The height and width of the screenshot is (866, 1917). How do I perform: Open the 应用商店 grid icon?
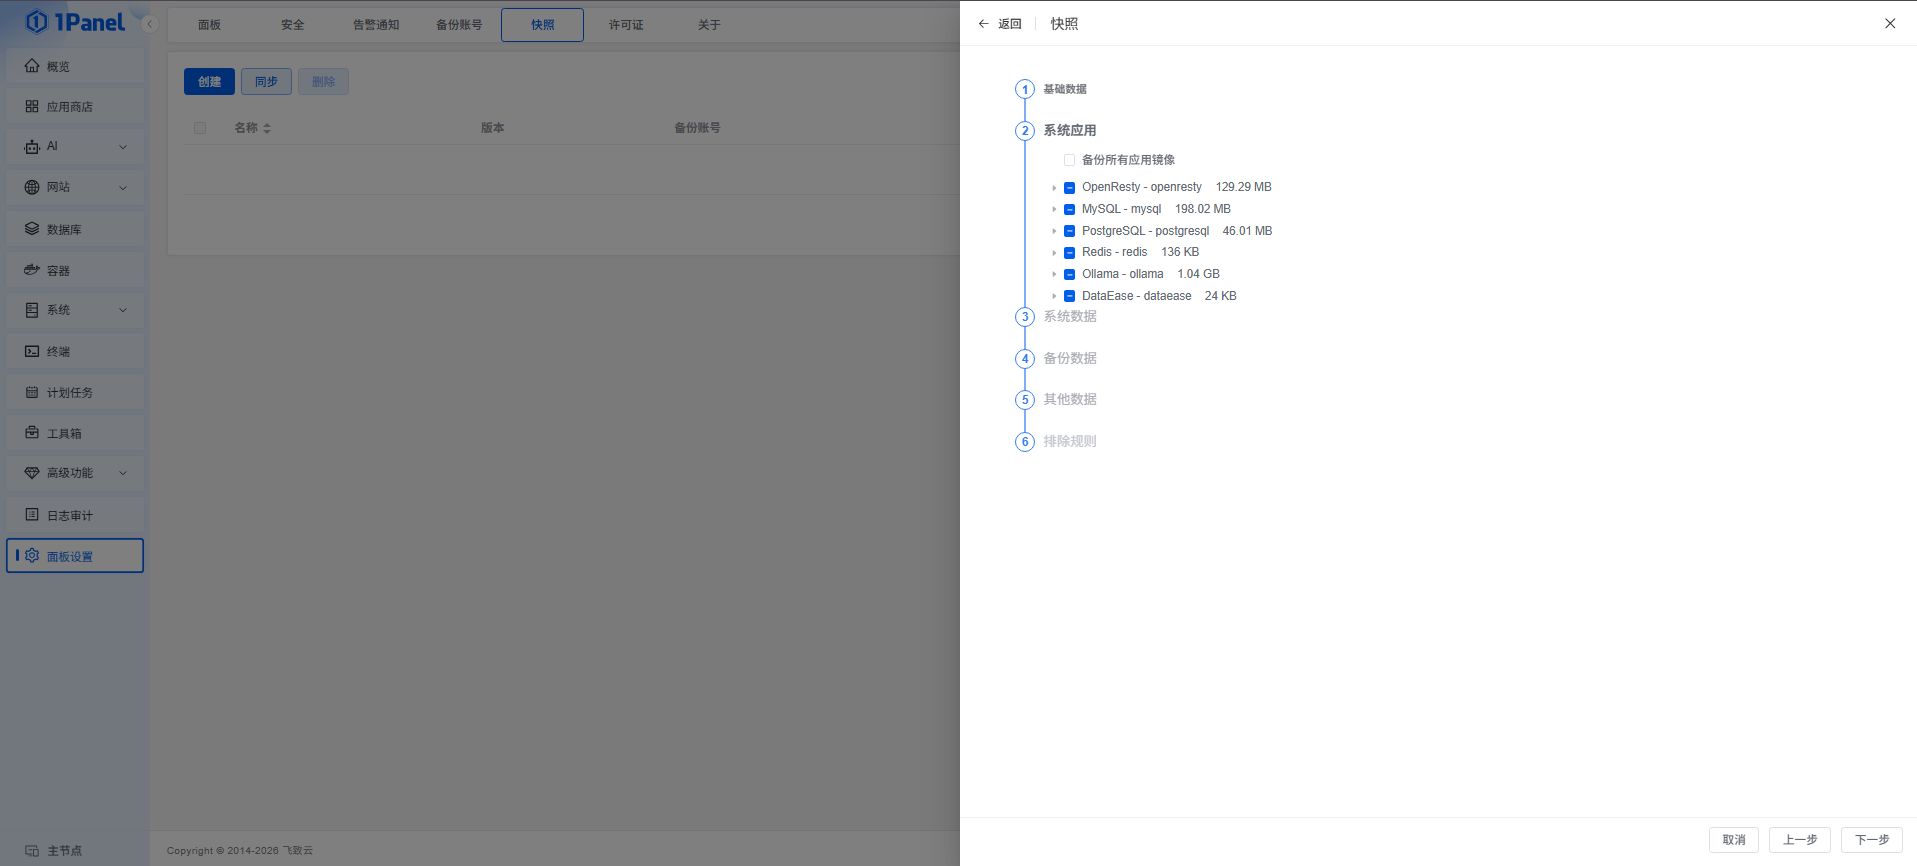pos(32,106)
